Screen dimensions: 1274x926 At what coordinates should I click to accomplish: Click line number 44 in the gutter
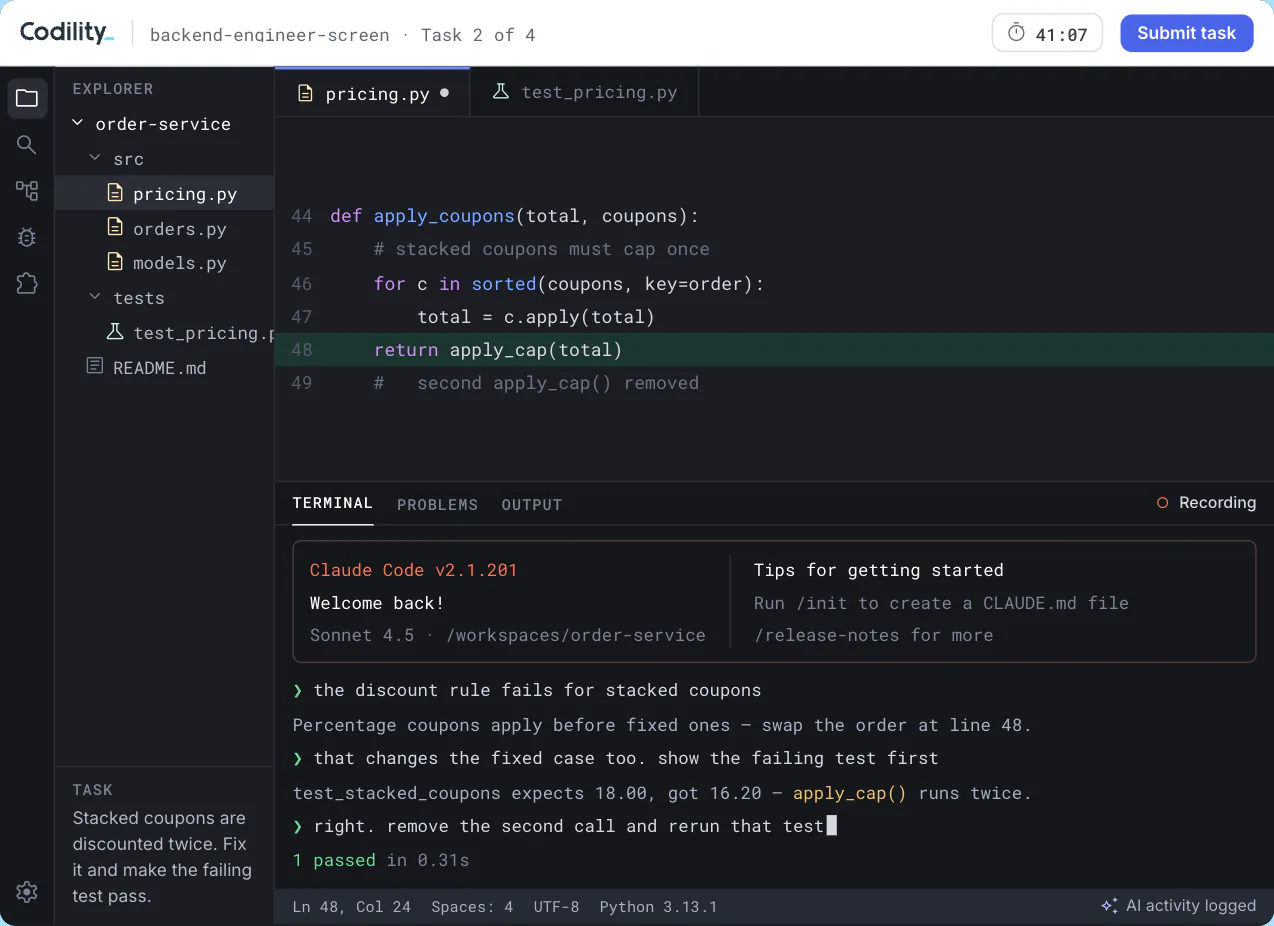(301, 216)
